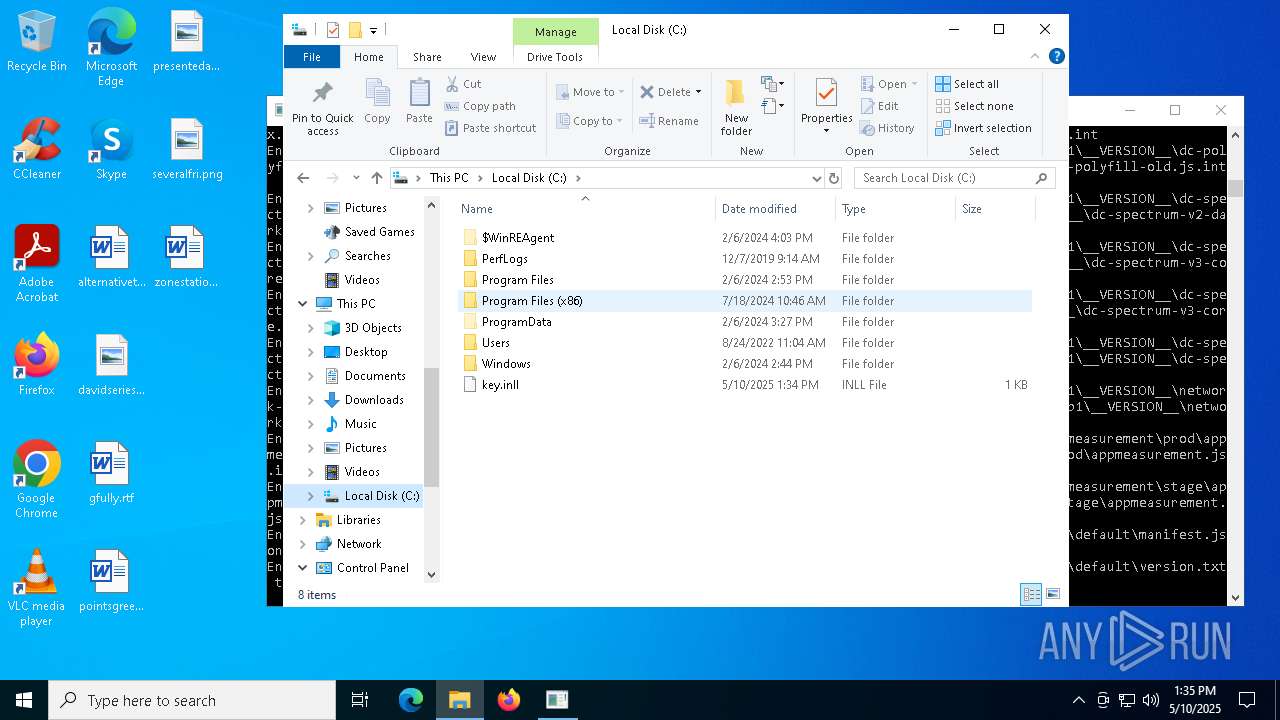Open the Delete dropdown arrow
The width and height of the screenshot is (1280, 720).
(x=698, y=92)
